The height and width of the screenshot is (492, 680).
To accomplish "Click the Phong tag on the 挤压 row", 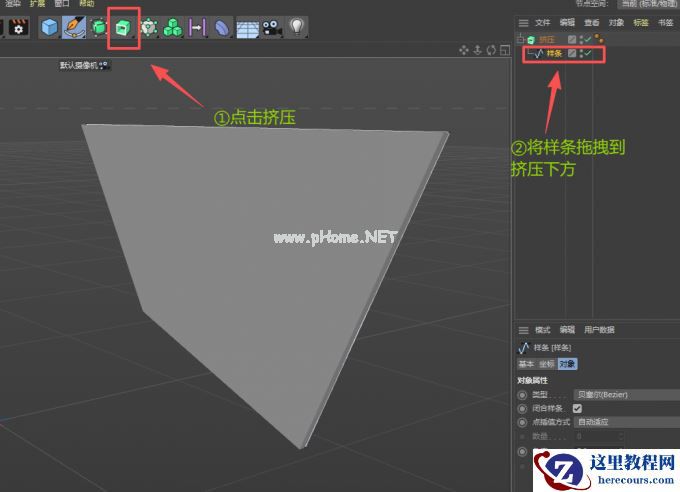I will click(599, 39).
